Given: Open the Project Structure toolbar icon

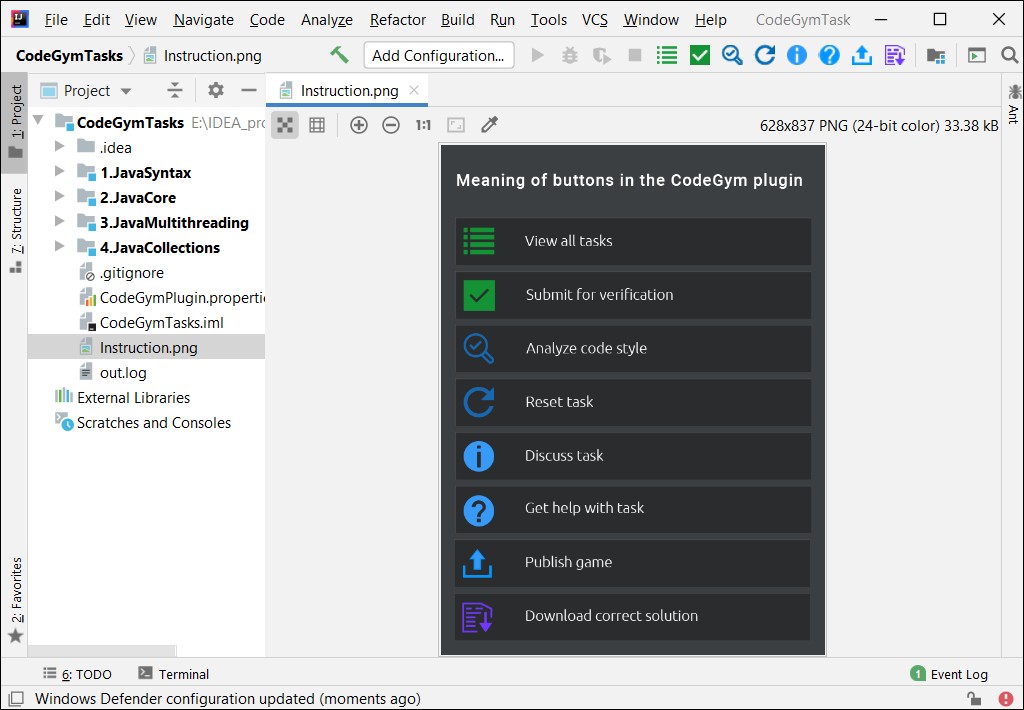Looking at the screenshot, I should tap(936, 56).
